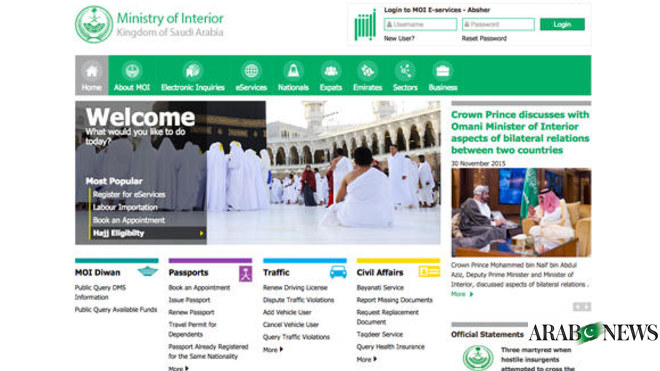Click the news slider next arrow
The image size is (660, 371).
[x=587, y=307]
